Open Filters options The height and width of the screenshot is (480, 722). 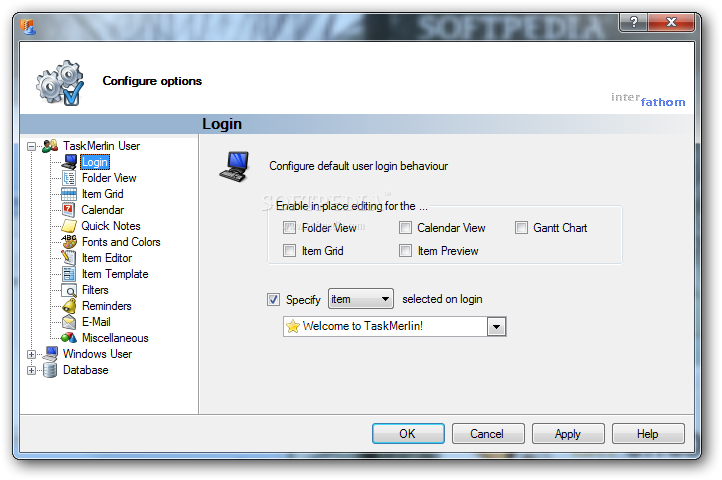(95, 290)
